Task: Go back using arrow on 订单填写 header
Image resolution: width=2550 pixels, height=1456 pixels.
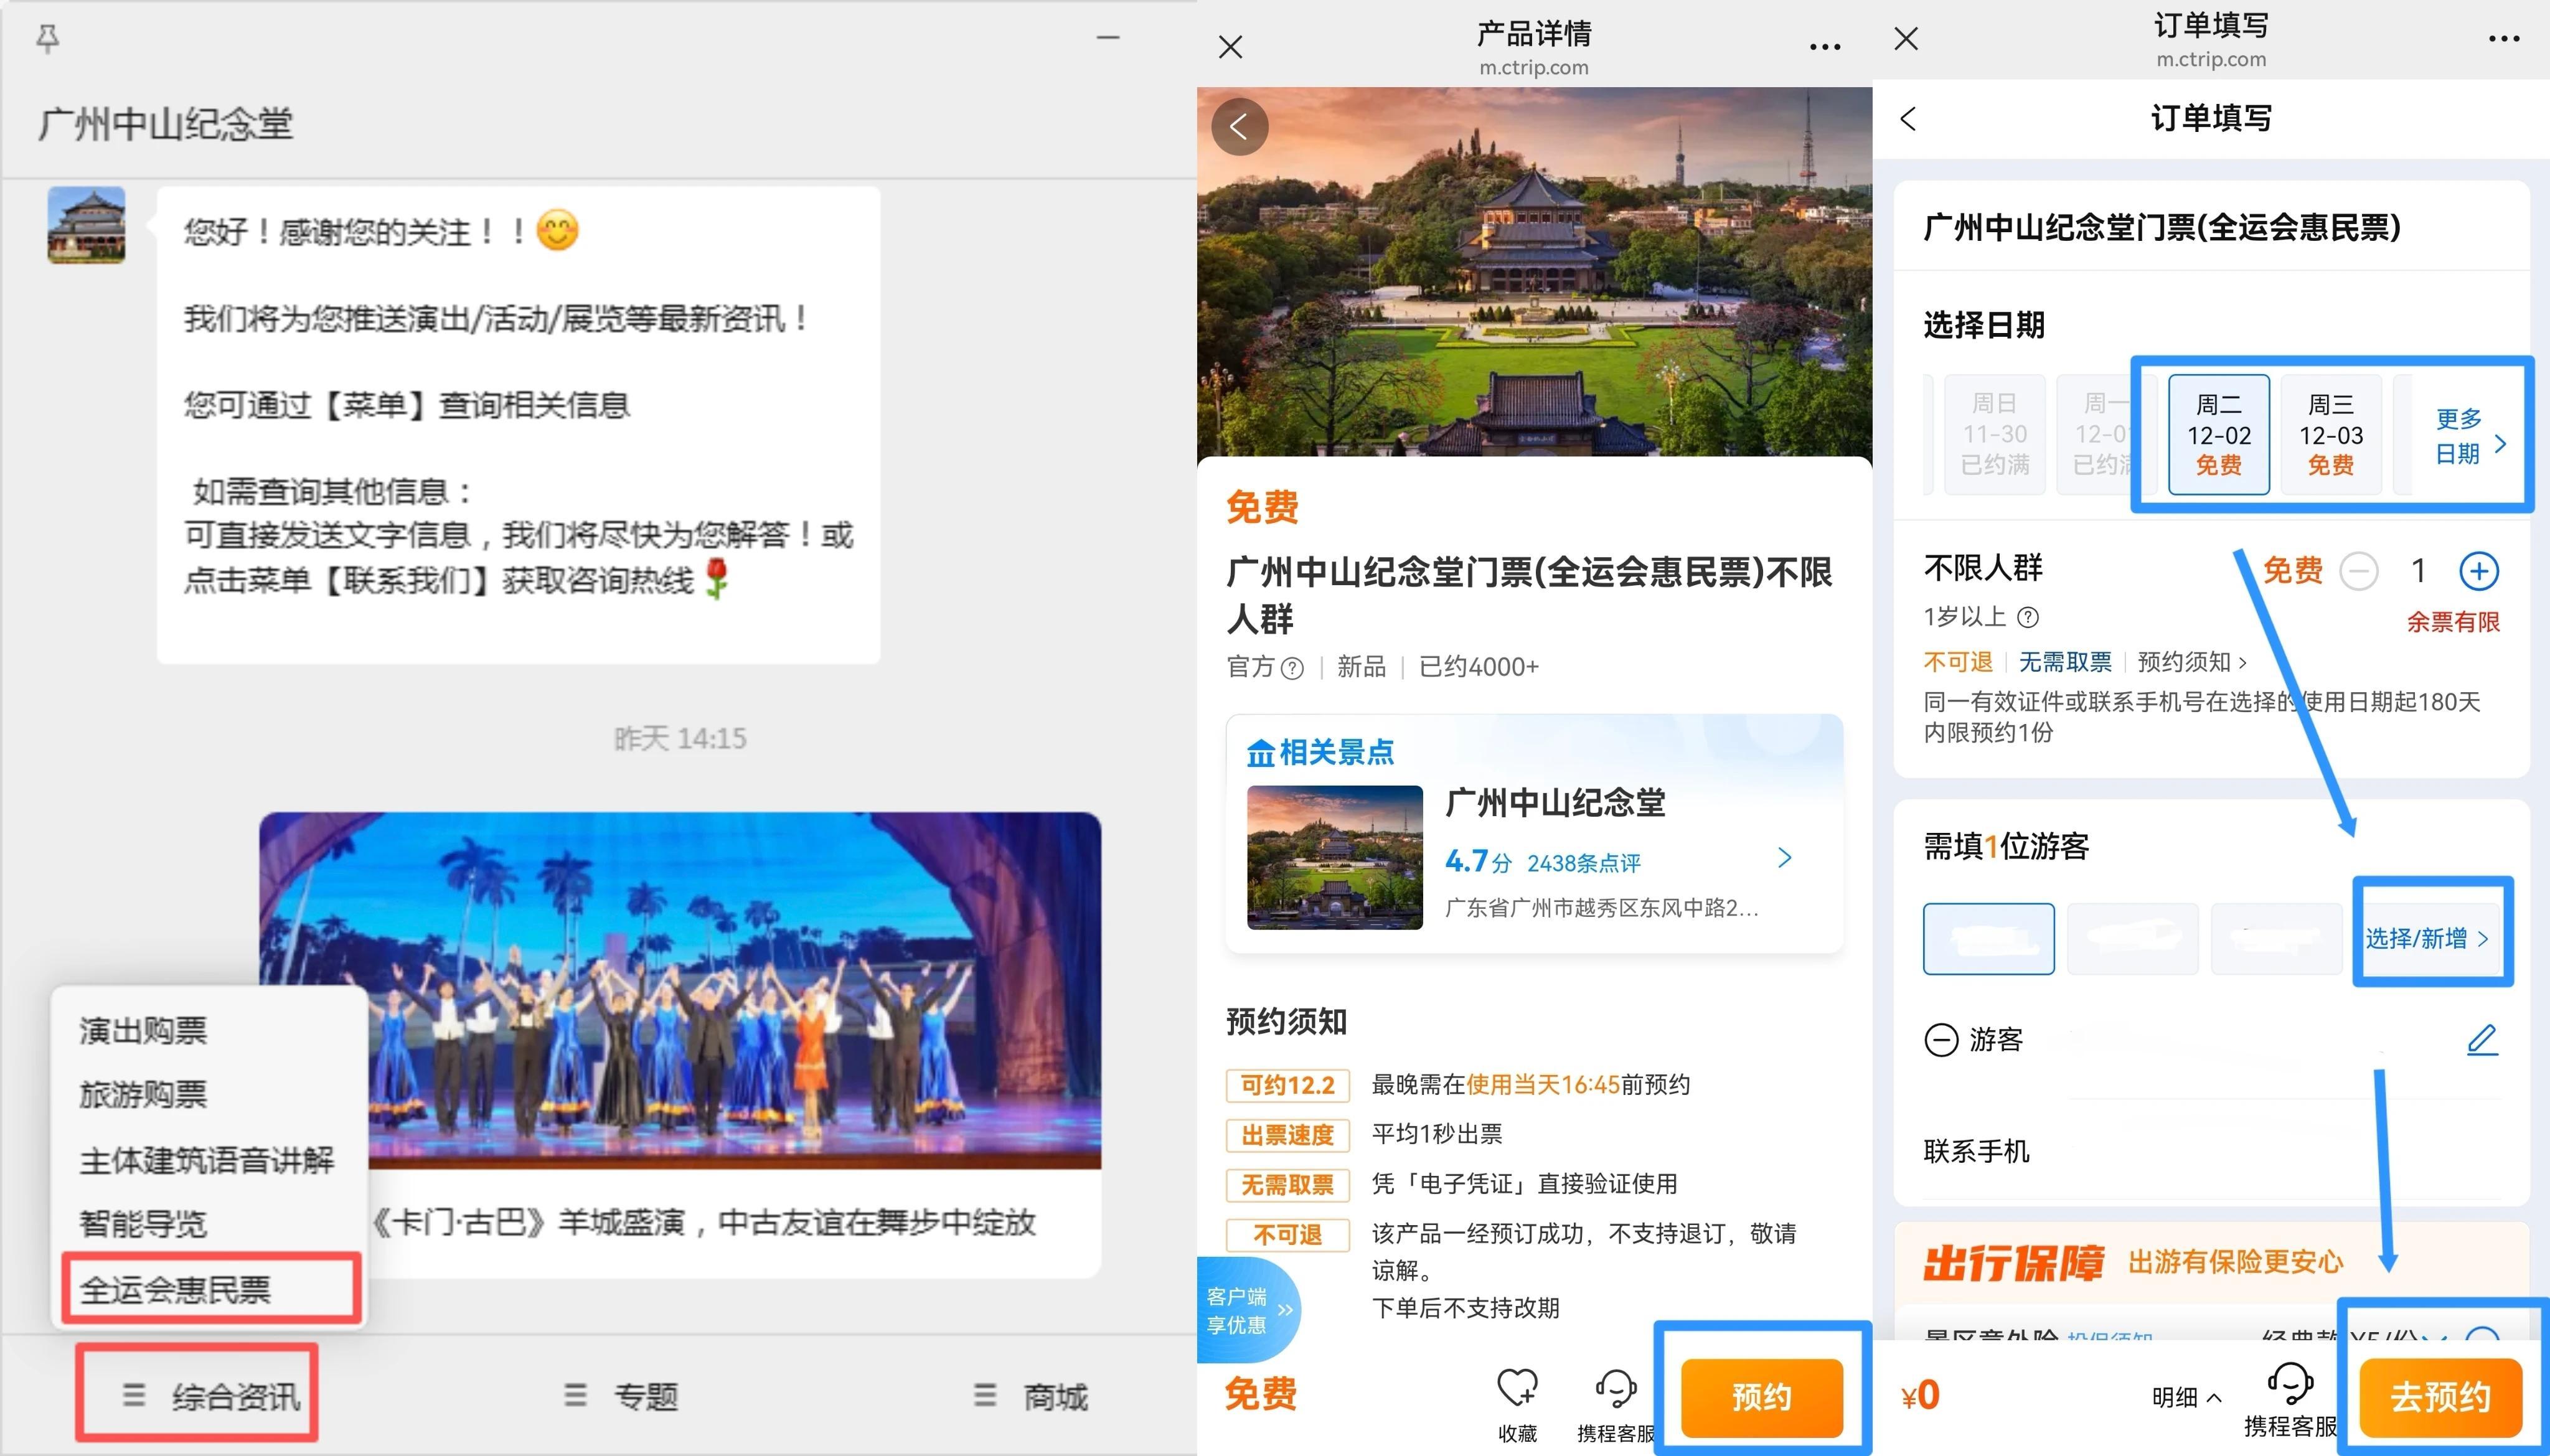Action: click(1908, 119)
